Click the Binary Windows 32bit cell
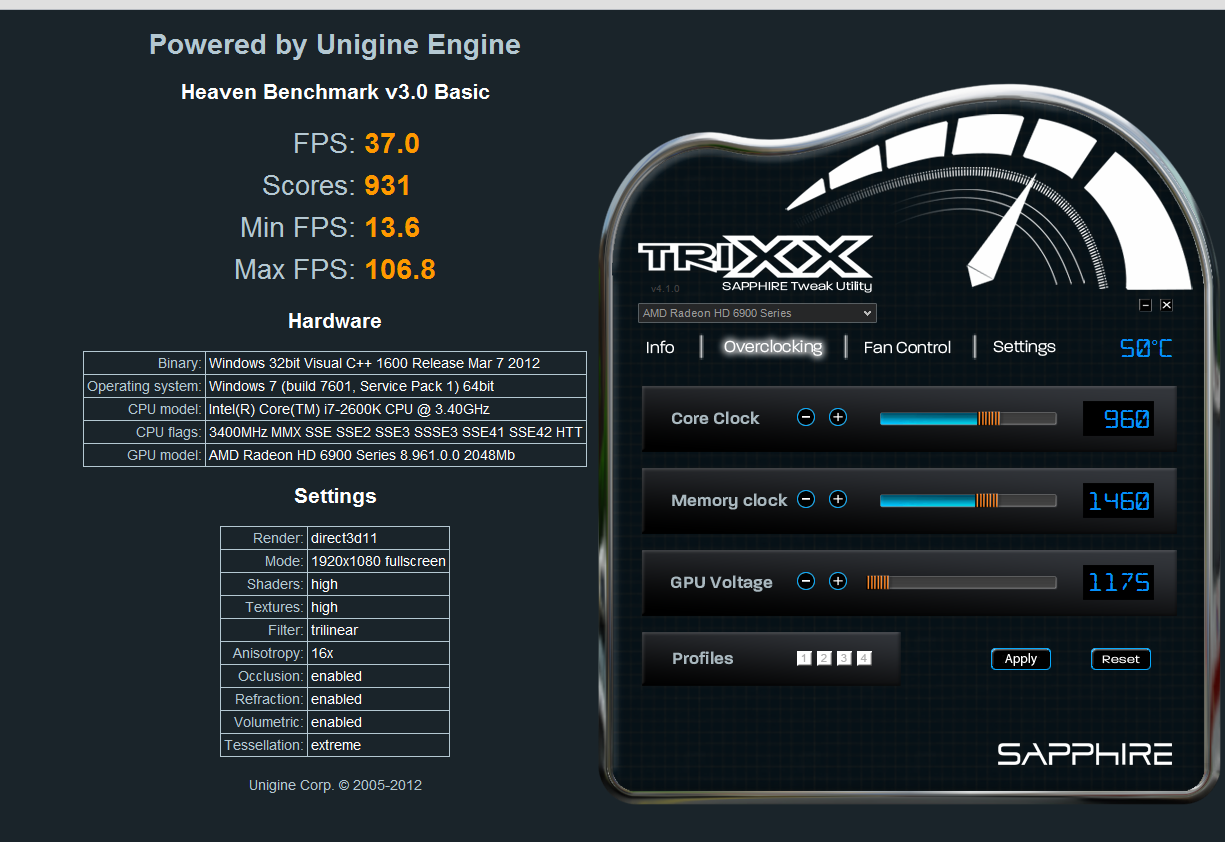The width and height of the screenshot is (1225, 842). pos(396,363)
